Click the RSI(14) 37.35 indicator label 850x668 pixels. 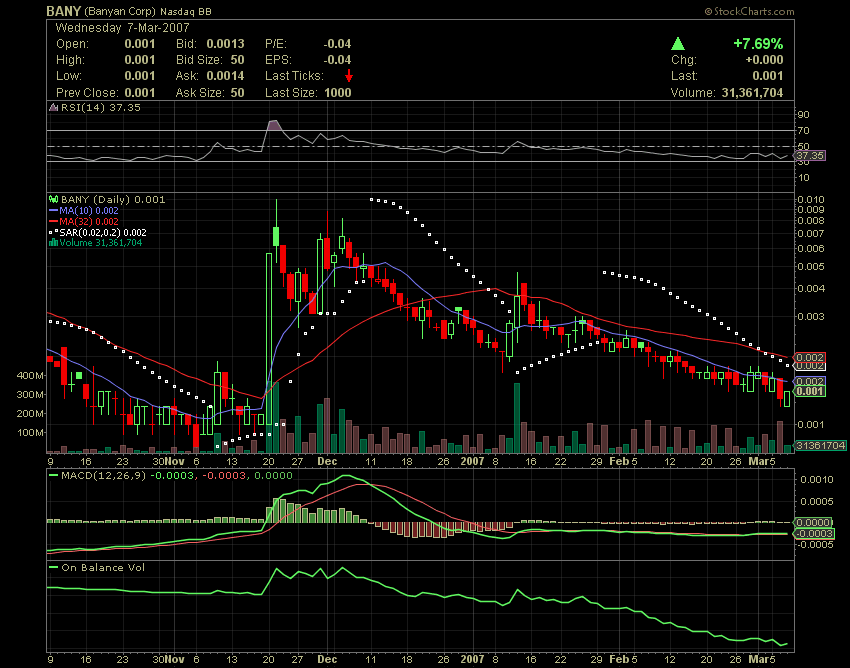[x=100, y=107]
